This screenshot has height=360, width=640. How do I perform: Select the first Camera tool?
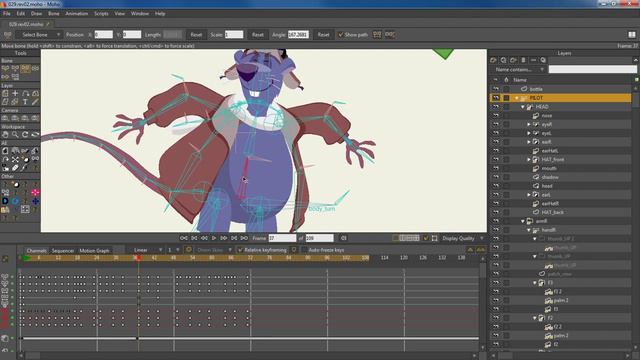pyautogui.click(x=5, y=118)
